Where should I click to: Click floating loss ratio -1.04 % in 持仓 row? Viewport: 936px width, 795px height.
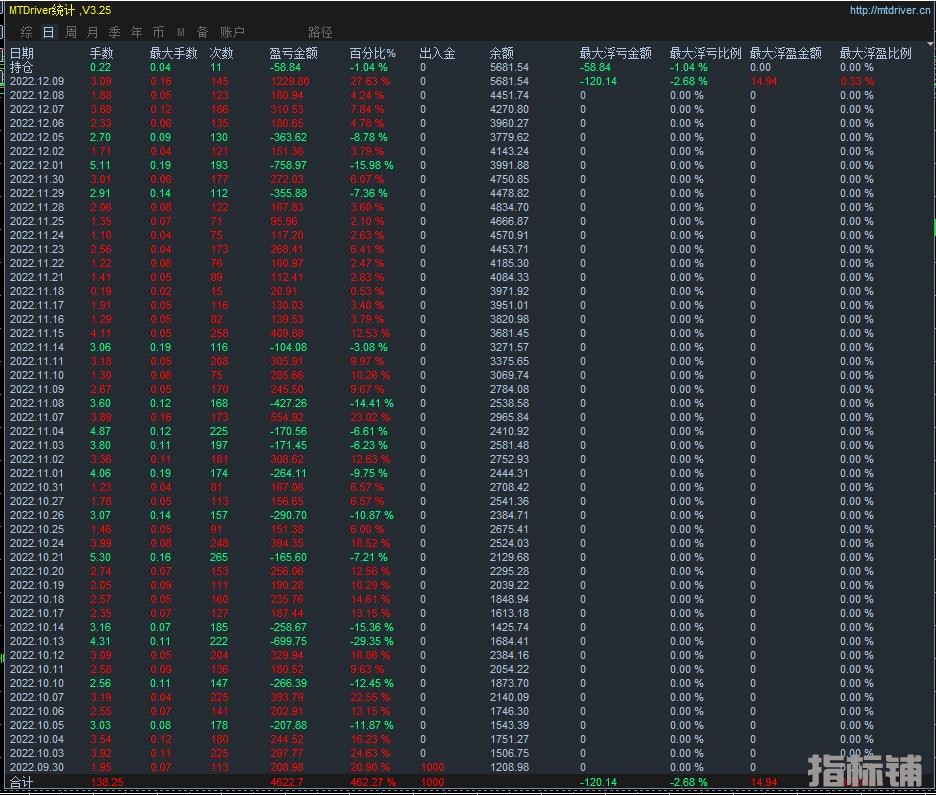pos(688,67)
